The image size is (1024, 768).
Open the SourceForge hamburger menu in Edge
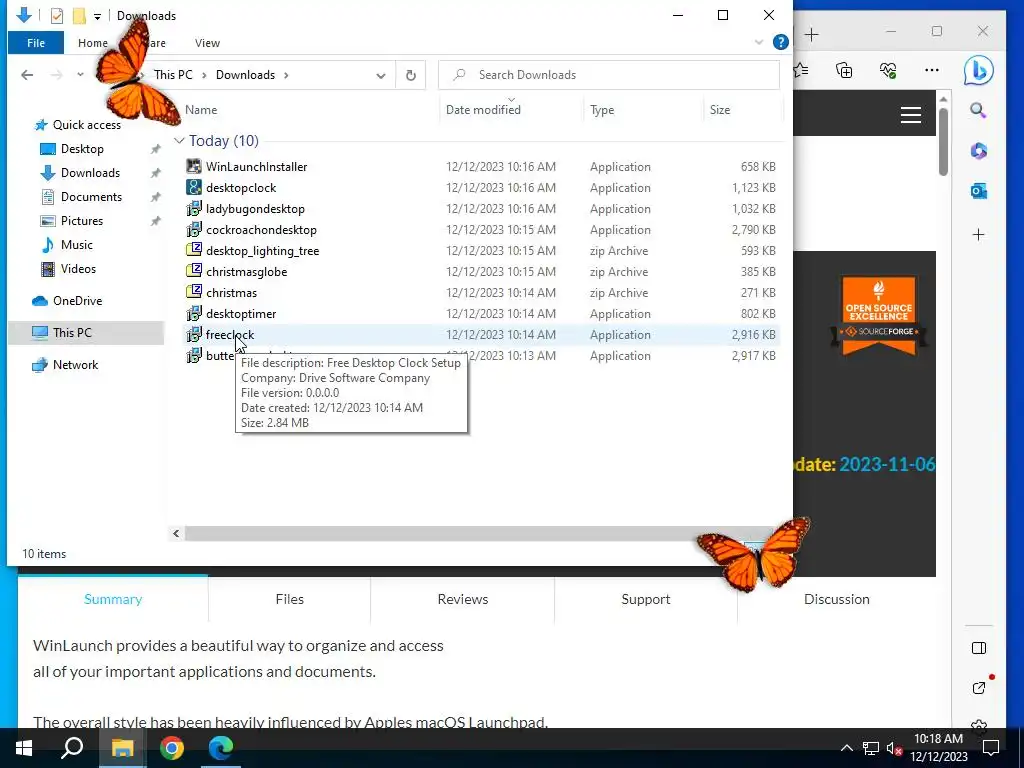pyautogui.click(x=911, y=116)
